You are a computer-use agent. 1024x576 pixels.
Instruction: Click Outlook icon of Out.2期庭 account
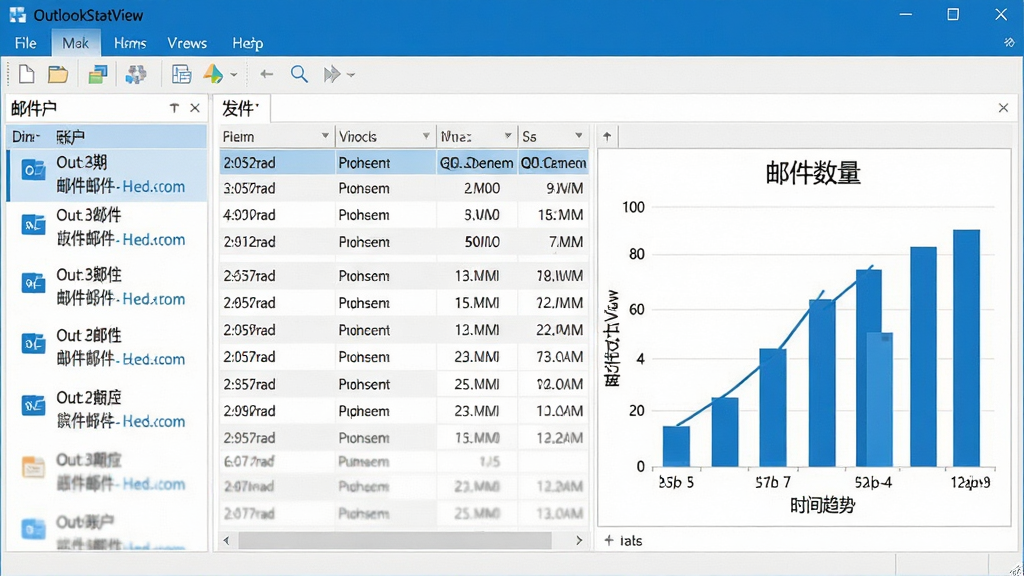pos(33,406)
